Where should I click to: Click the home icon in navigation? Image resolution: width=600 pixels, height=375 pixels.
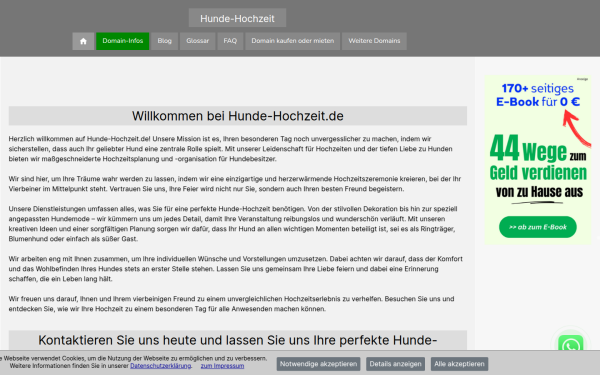tap(83, 41)
